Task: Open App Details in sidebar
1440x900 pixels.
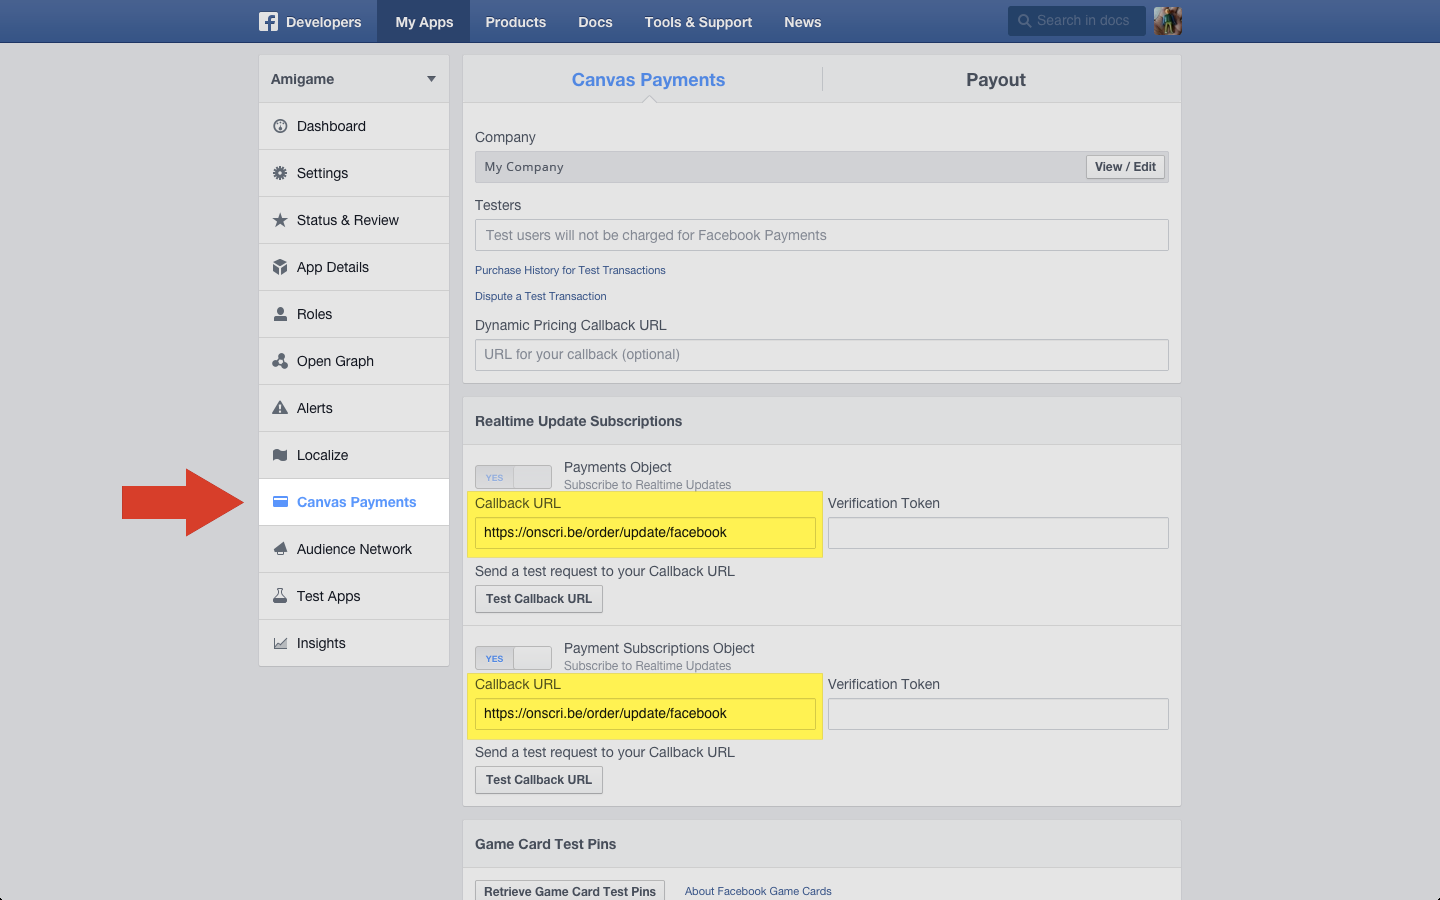Action: 354,267
